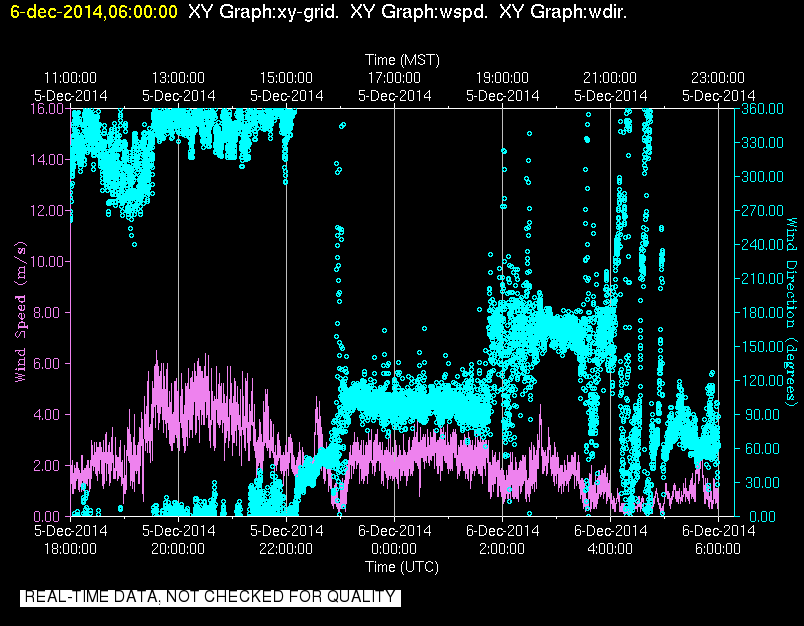Click the XY Graph:wspd title label
The image size is (804, 626).
pyautogui.click(x=419, y=11)
